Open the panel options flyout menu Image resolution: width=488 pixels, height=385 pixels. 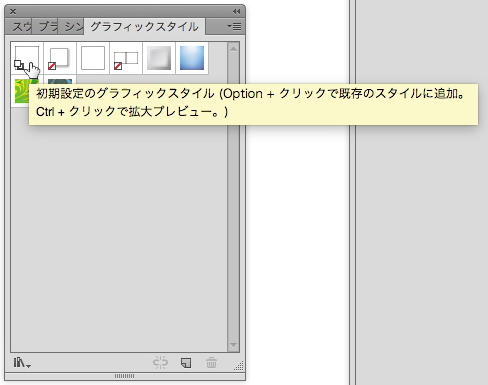[234, 26]
